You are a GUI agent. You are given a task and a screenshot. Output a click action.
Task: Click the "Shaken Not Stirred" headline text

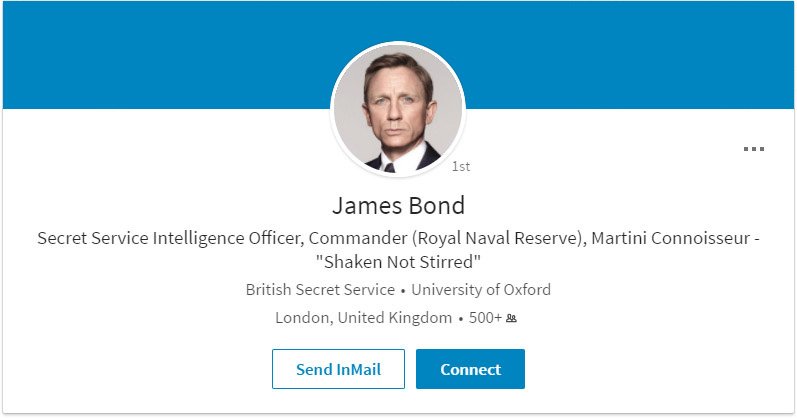click(x=398, y=262)
